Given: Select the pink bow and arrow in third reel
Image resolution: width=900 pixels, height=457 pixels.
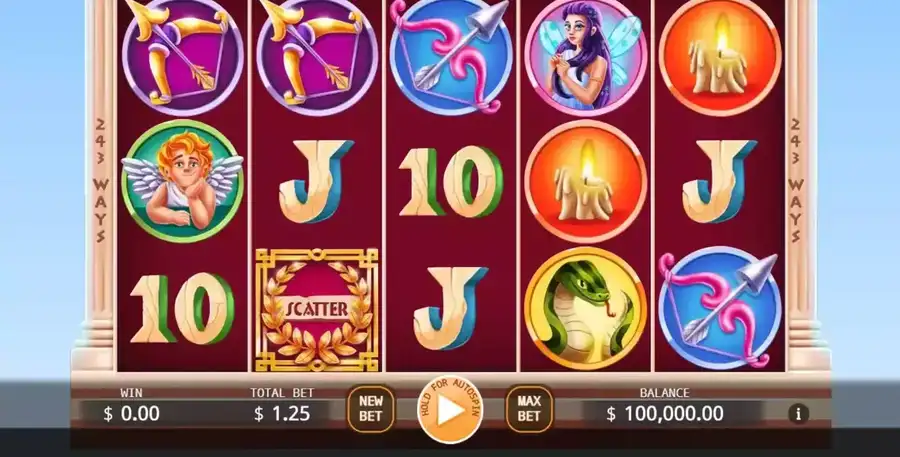Looking at the screenshot, I should tap(451, 55).
